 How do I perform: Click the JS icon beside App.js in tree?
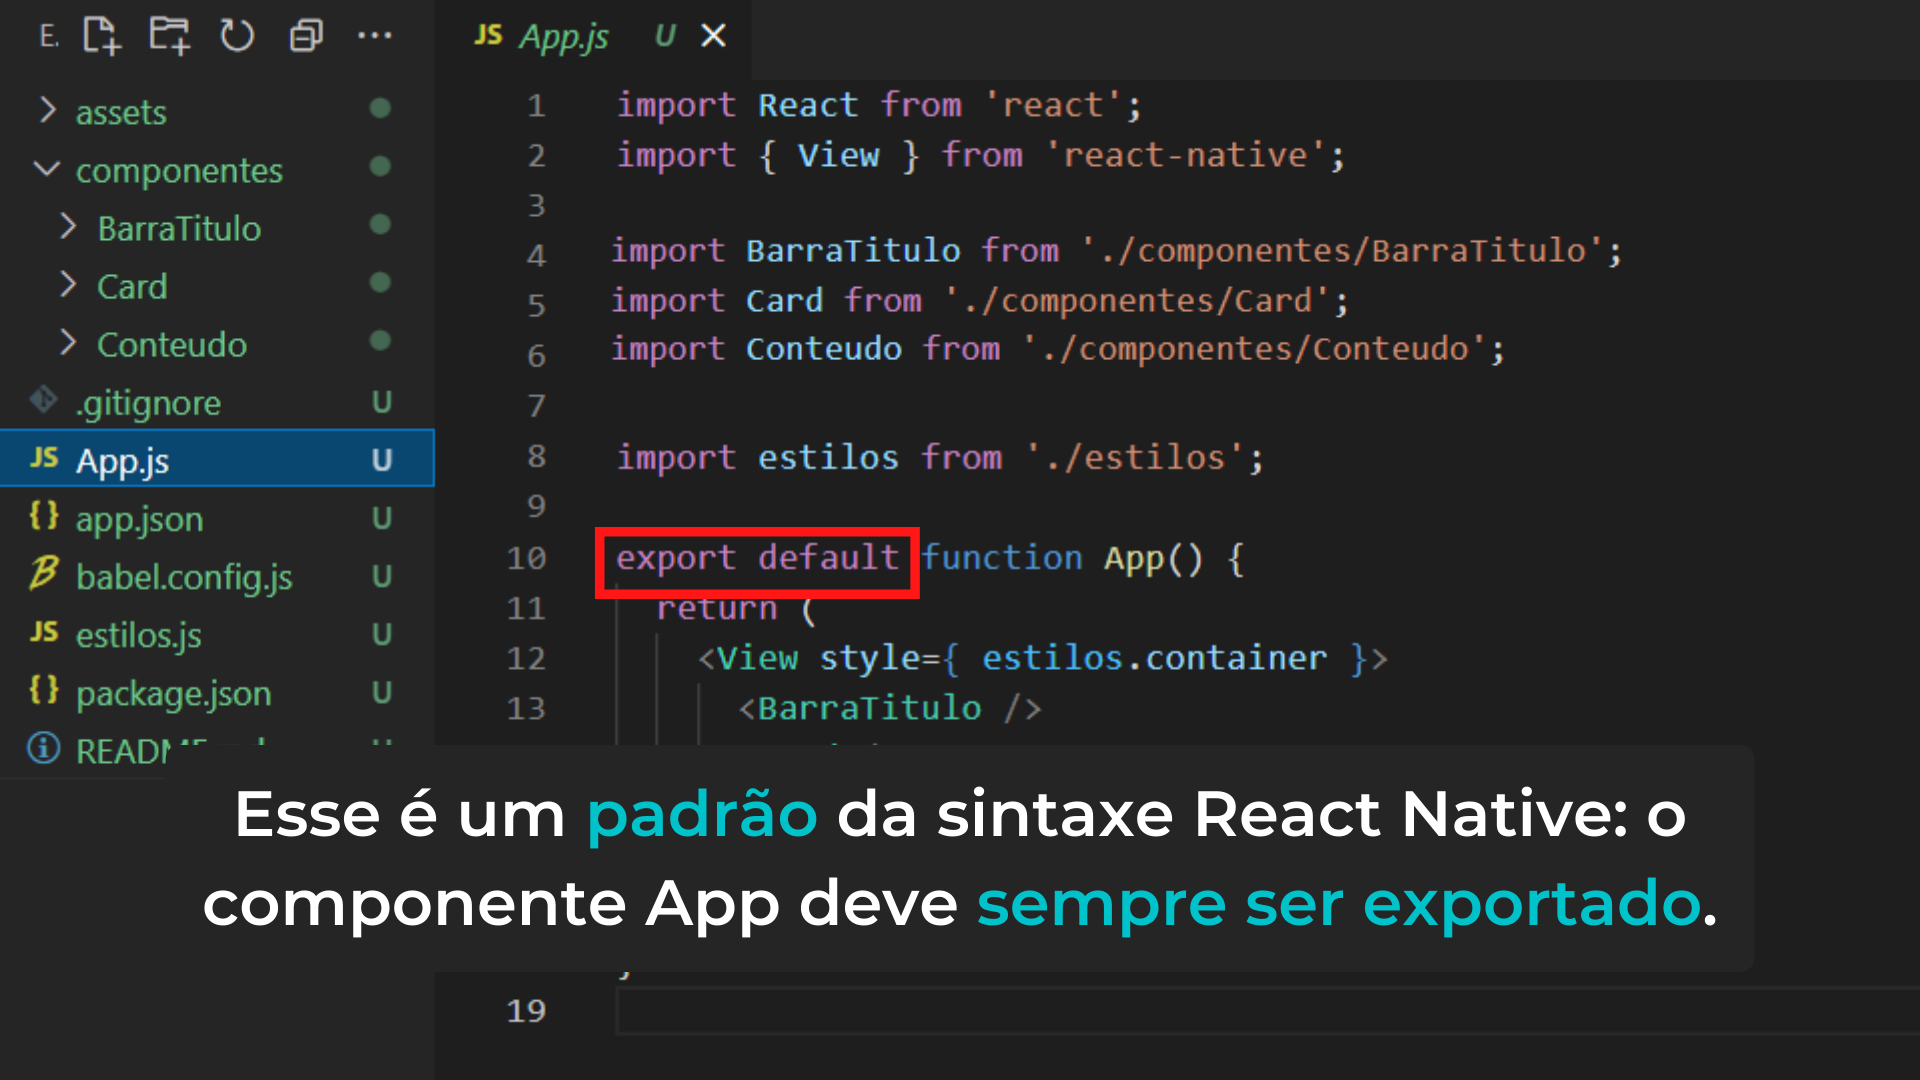(44, 458)
